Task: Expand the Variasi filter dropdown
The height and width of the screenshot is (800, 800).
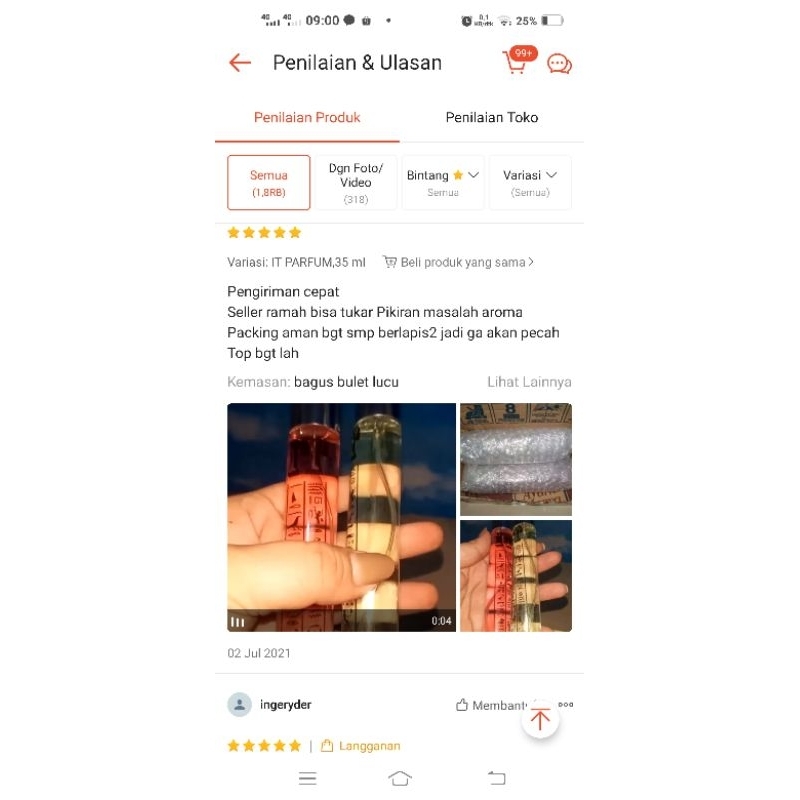Action: coord(530,183)
